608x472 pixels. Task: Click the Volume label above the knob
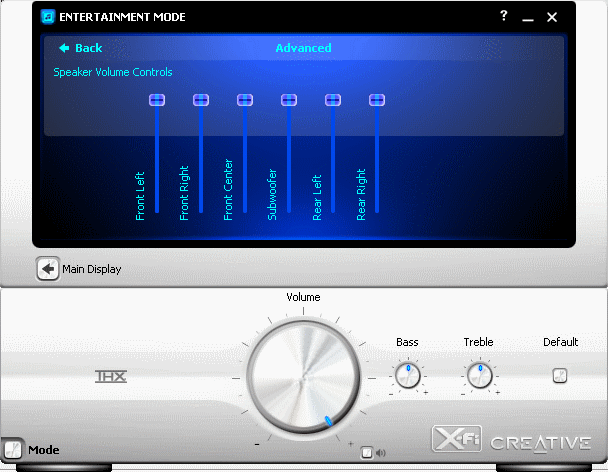(303, 297)
